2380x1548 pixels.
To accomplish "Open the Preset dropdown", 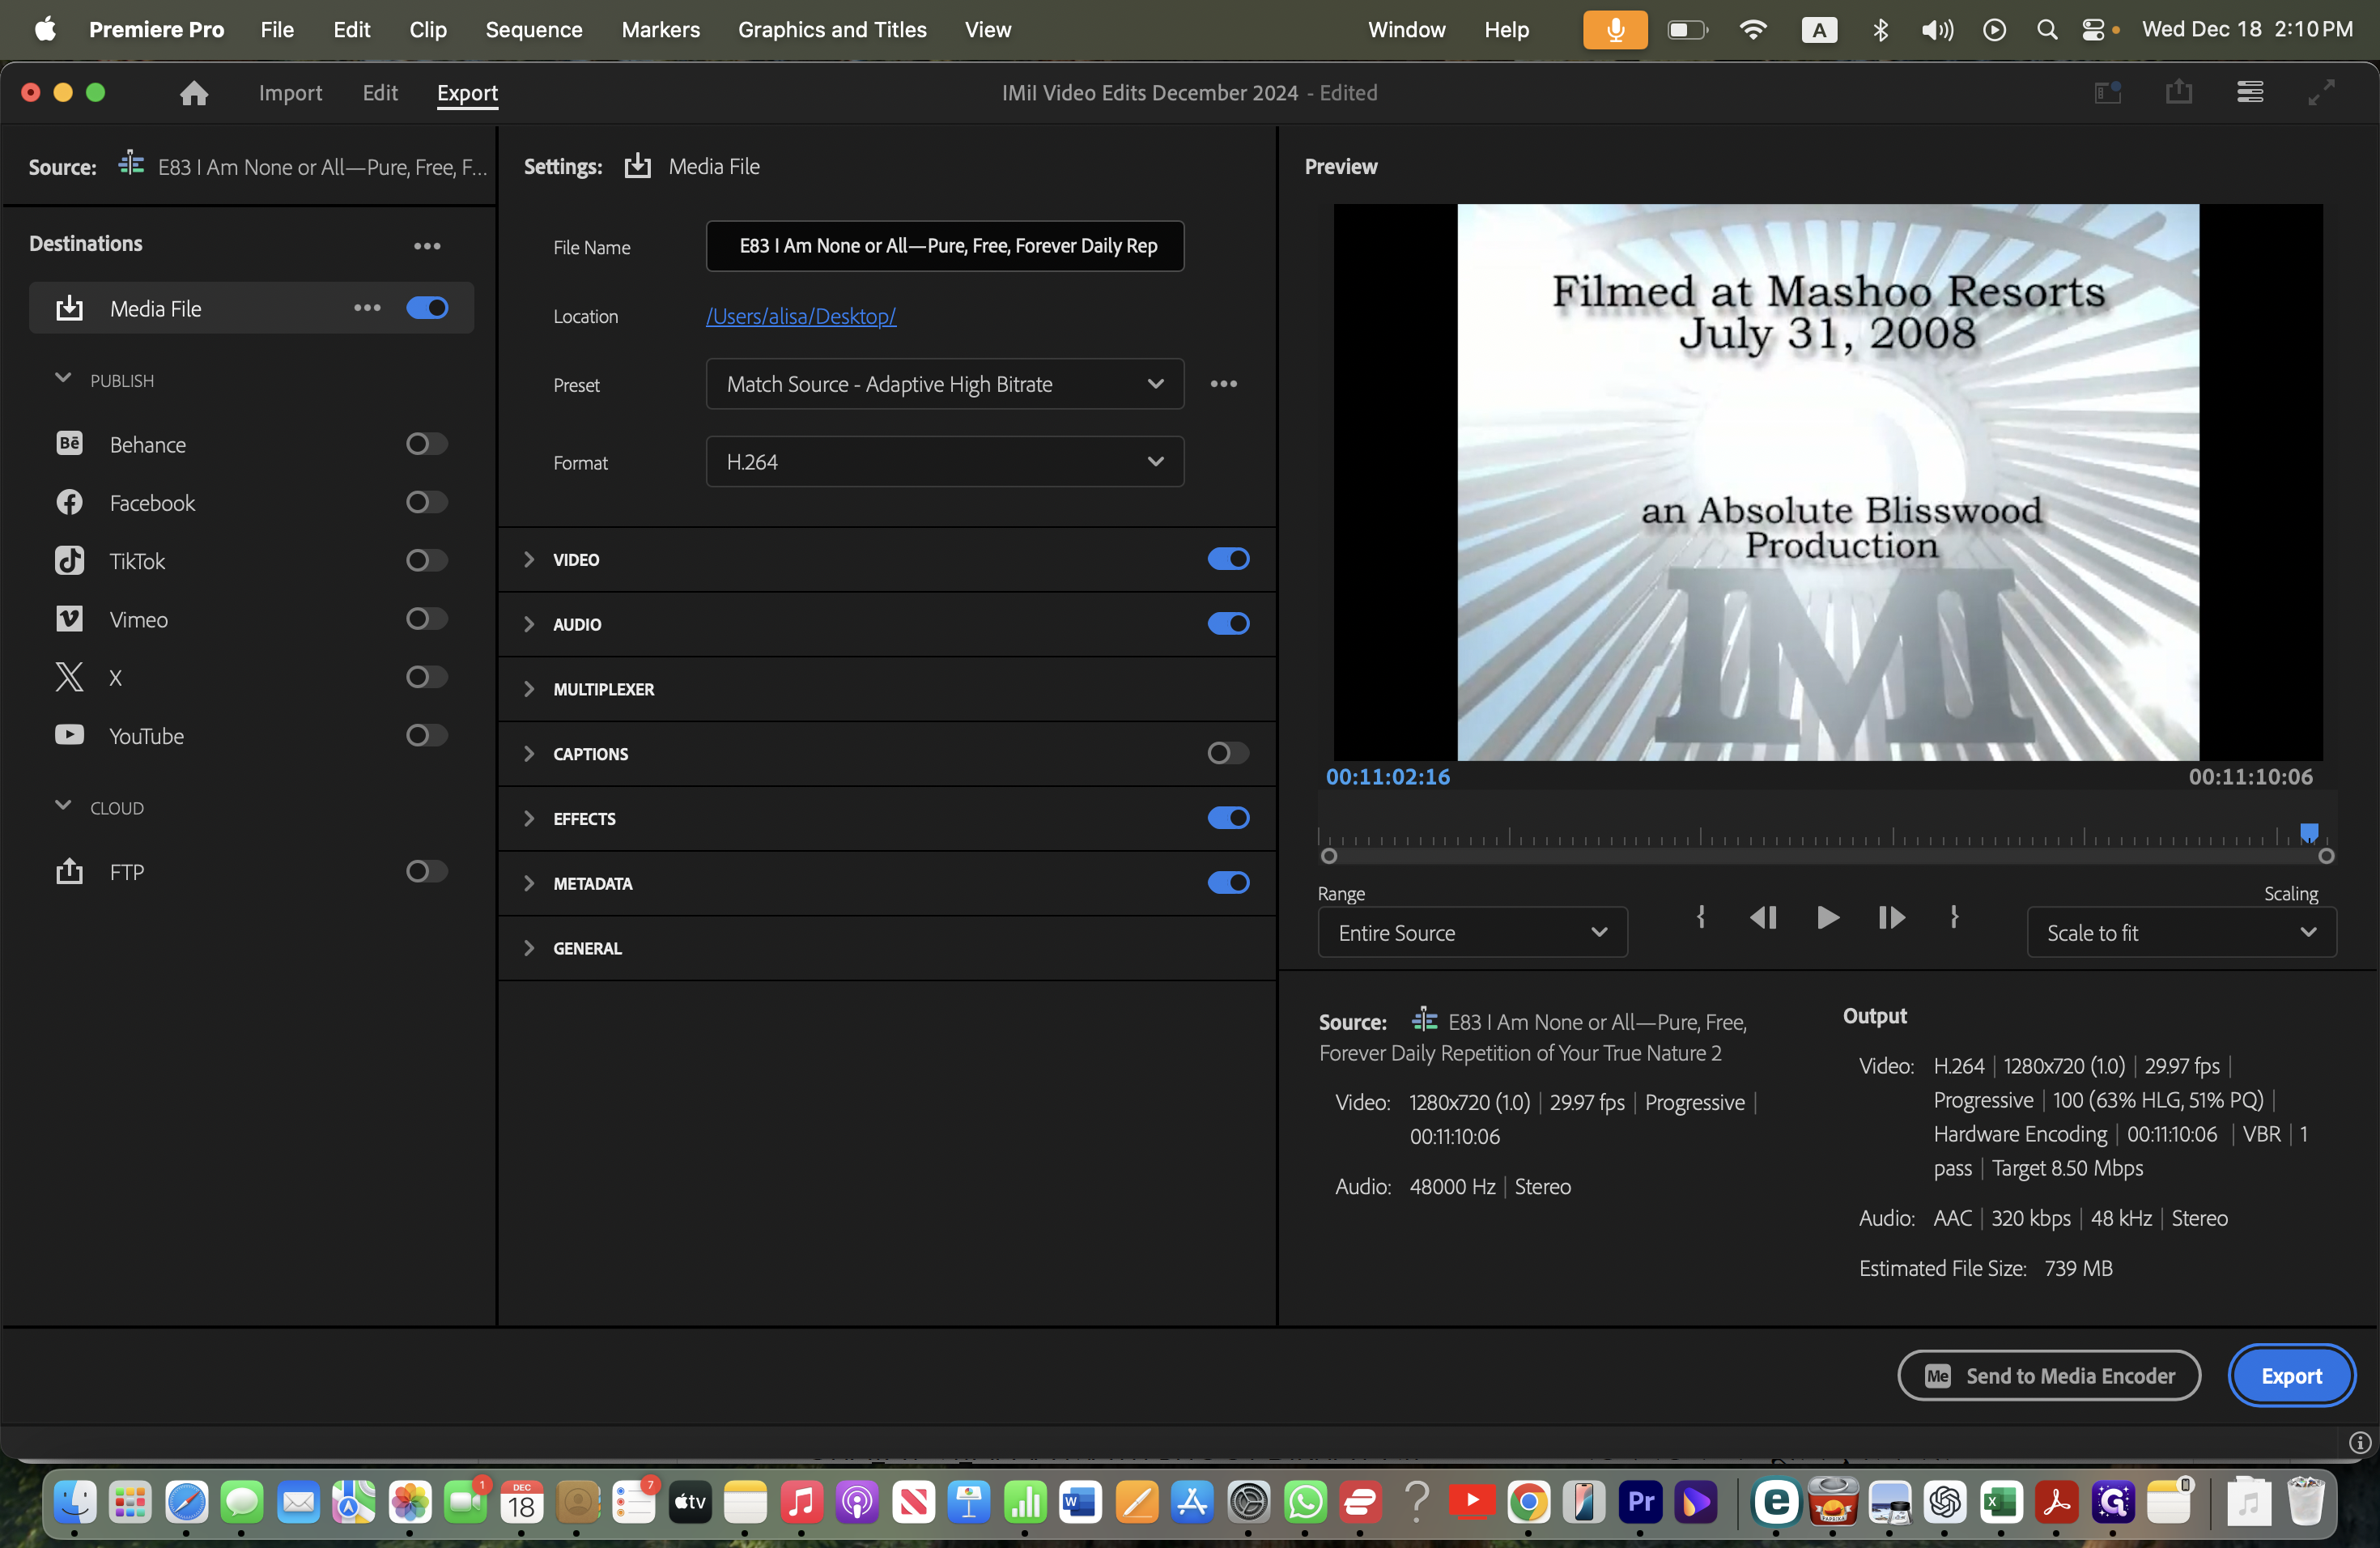I will pyautogui.click(x=945, y=384).
